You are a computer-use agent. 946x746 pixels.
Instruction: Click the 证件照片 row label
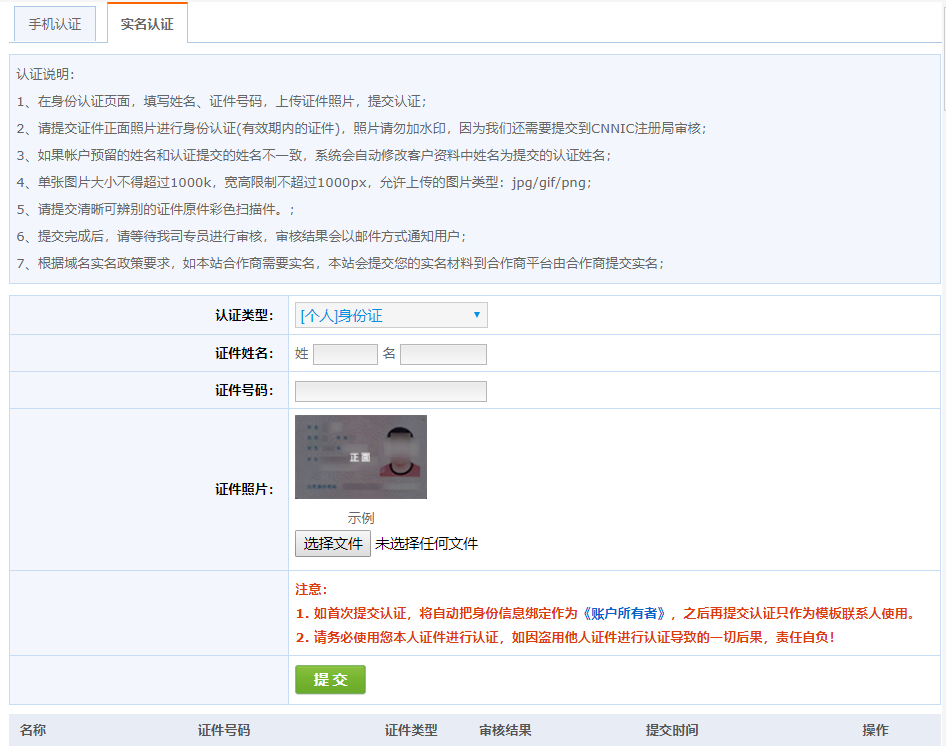pos(244,489)
